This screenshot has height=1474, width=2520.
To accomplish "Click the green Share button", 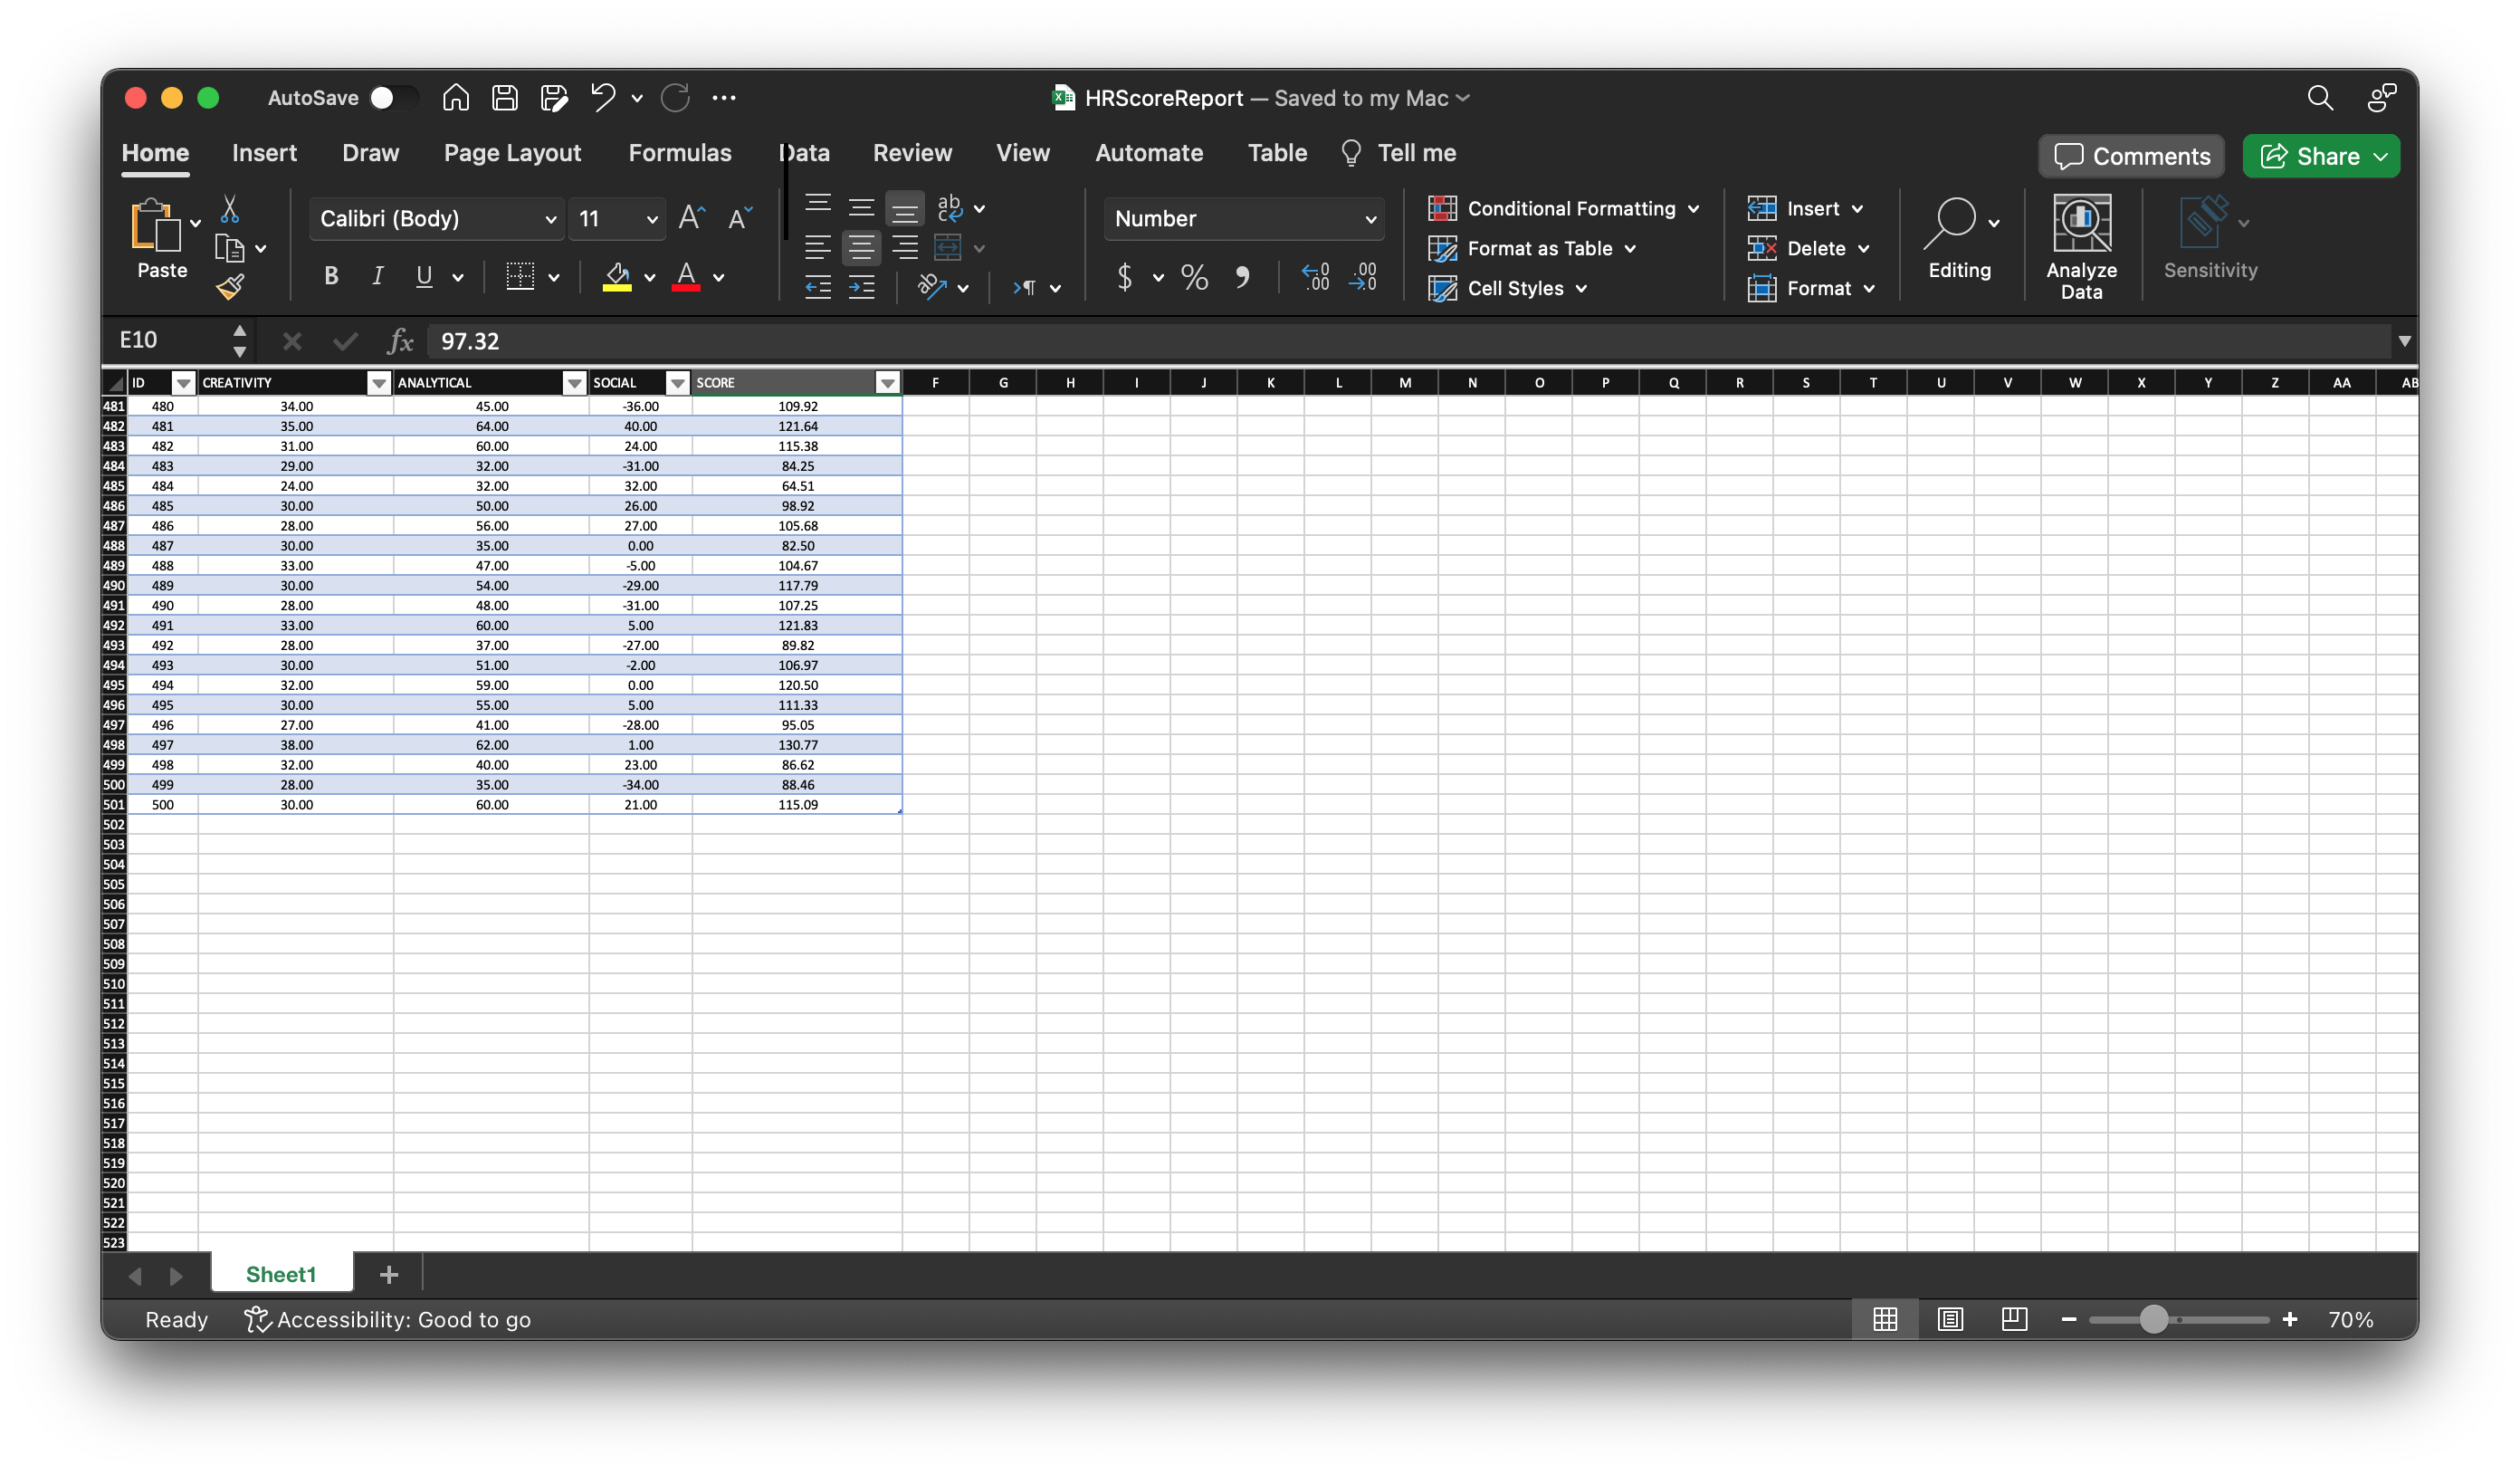I will (2320, 156).
